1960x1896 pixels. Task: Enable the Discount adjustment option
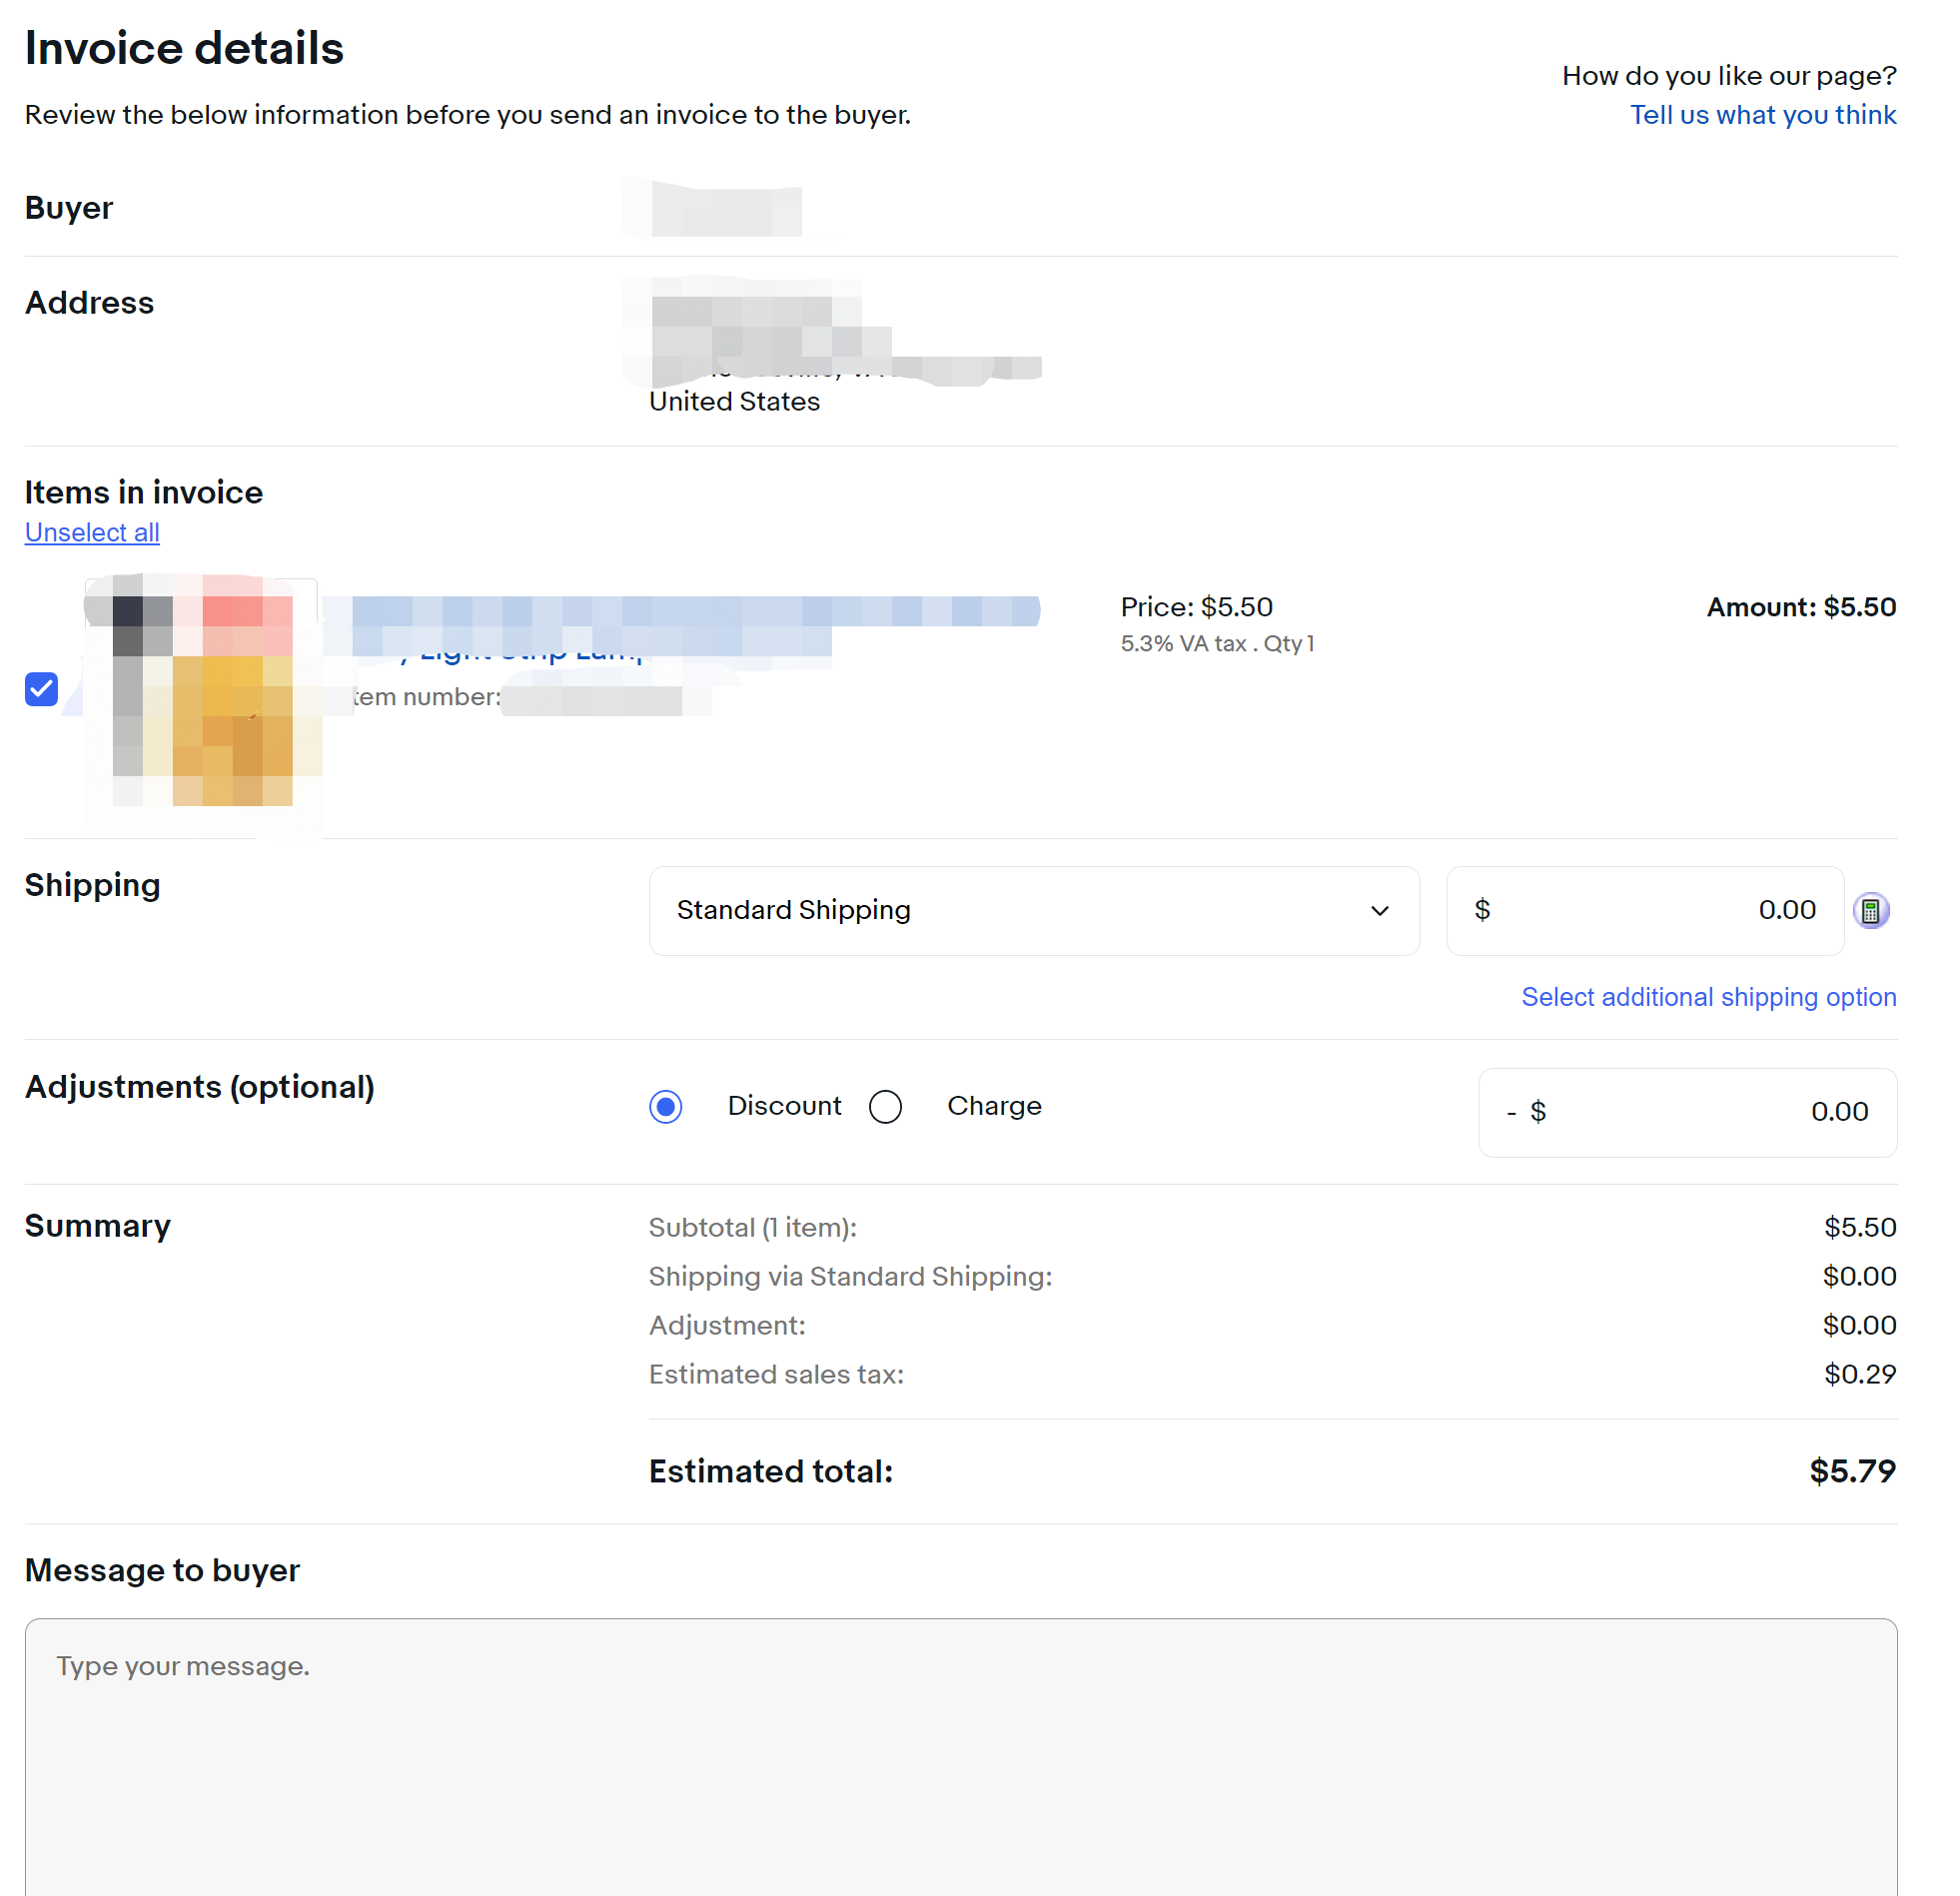[666, 1106]
